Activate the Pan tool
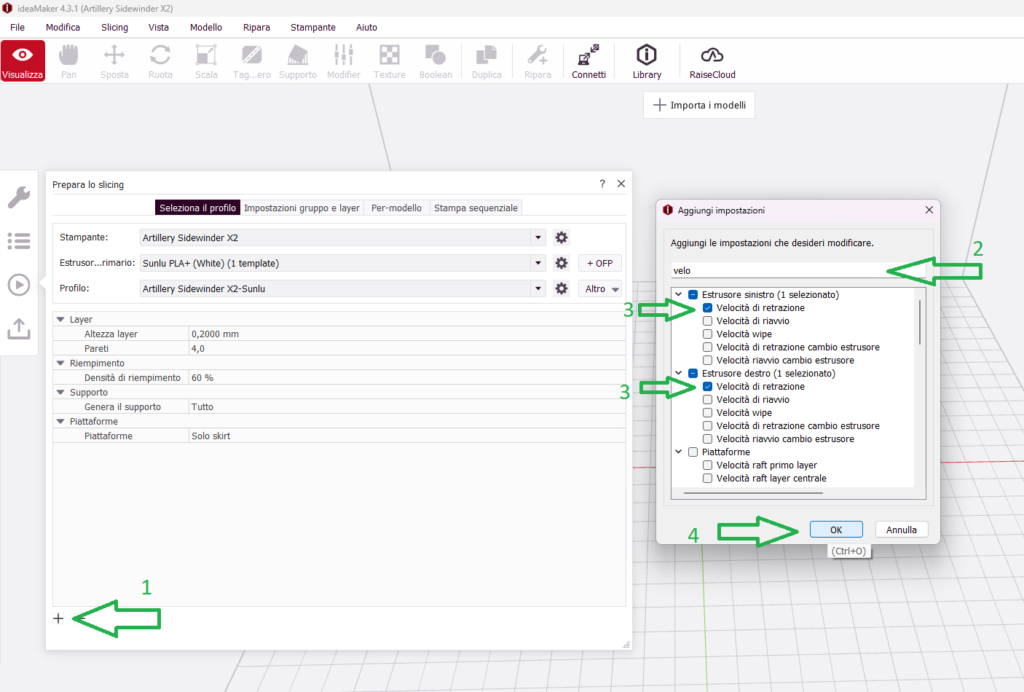 (x=69, y=61)
